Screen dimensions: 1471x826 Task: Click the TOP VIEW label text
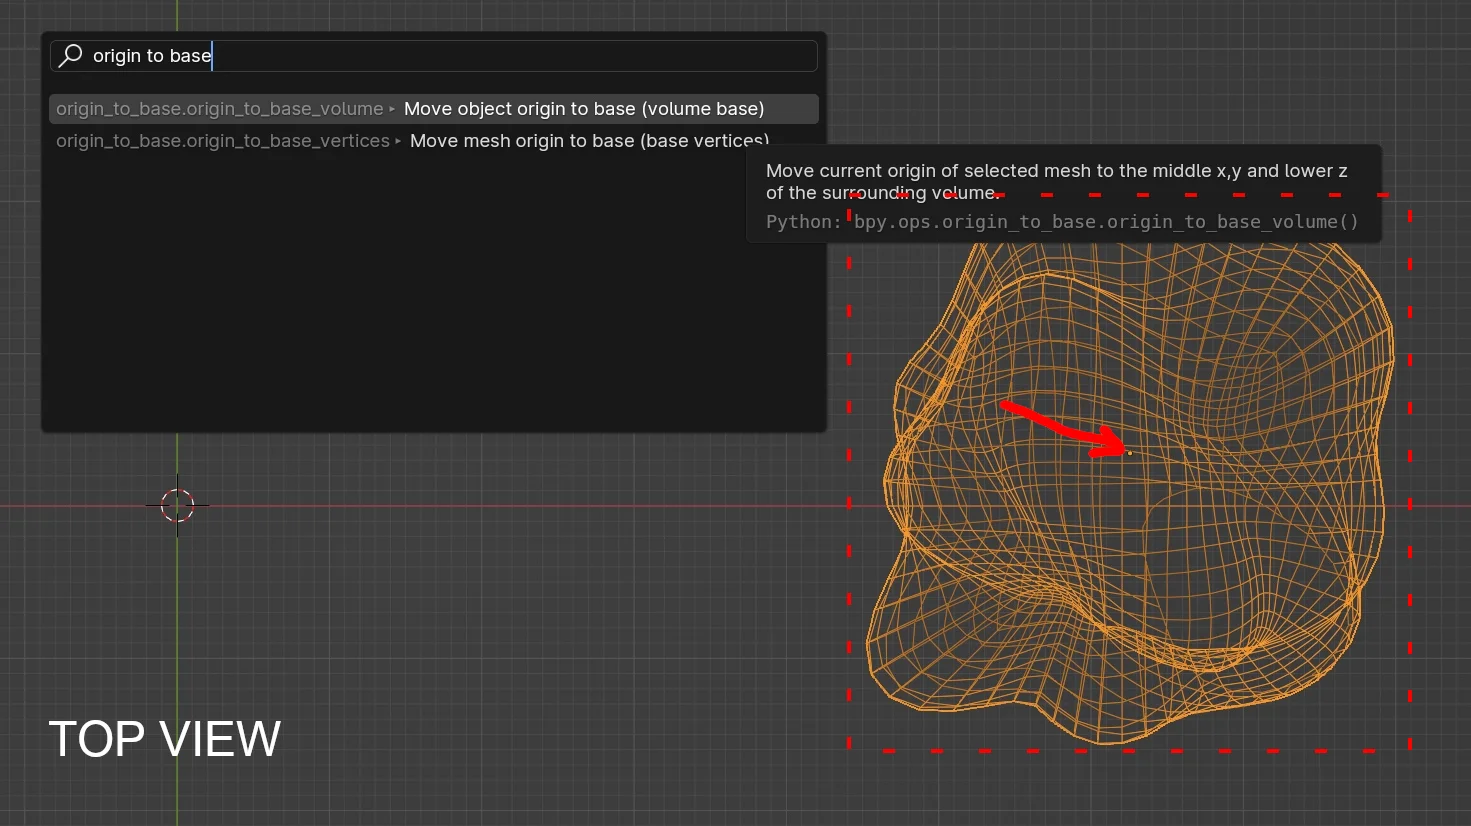pyautogui.click(x=164, y=740)
